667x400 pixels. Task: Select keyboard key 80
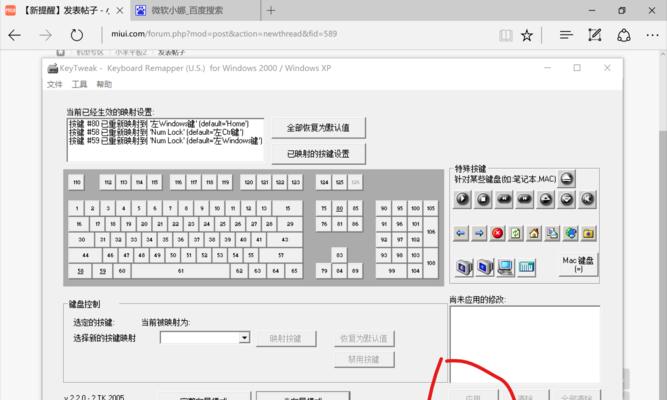[x=339, y=209]
